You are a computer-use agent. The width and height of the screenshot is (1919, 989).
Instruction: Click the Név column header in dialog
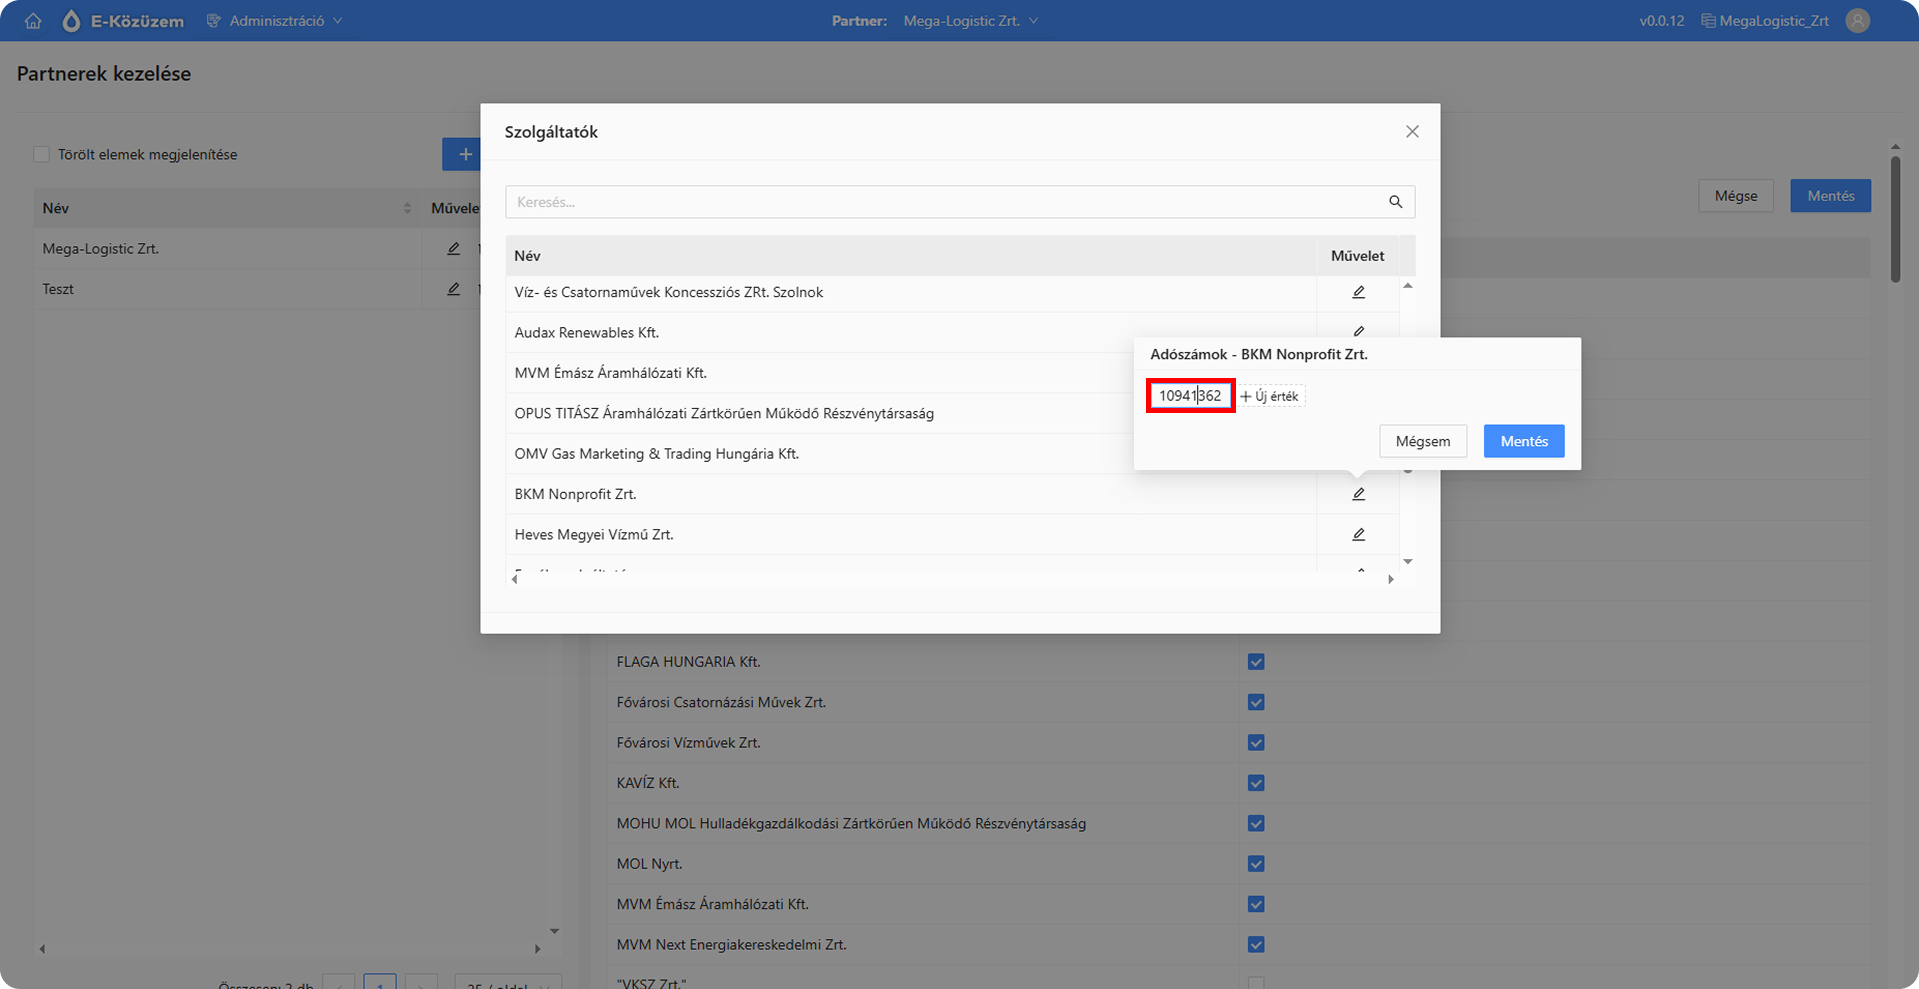point(911,256)
